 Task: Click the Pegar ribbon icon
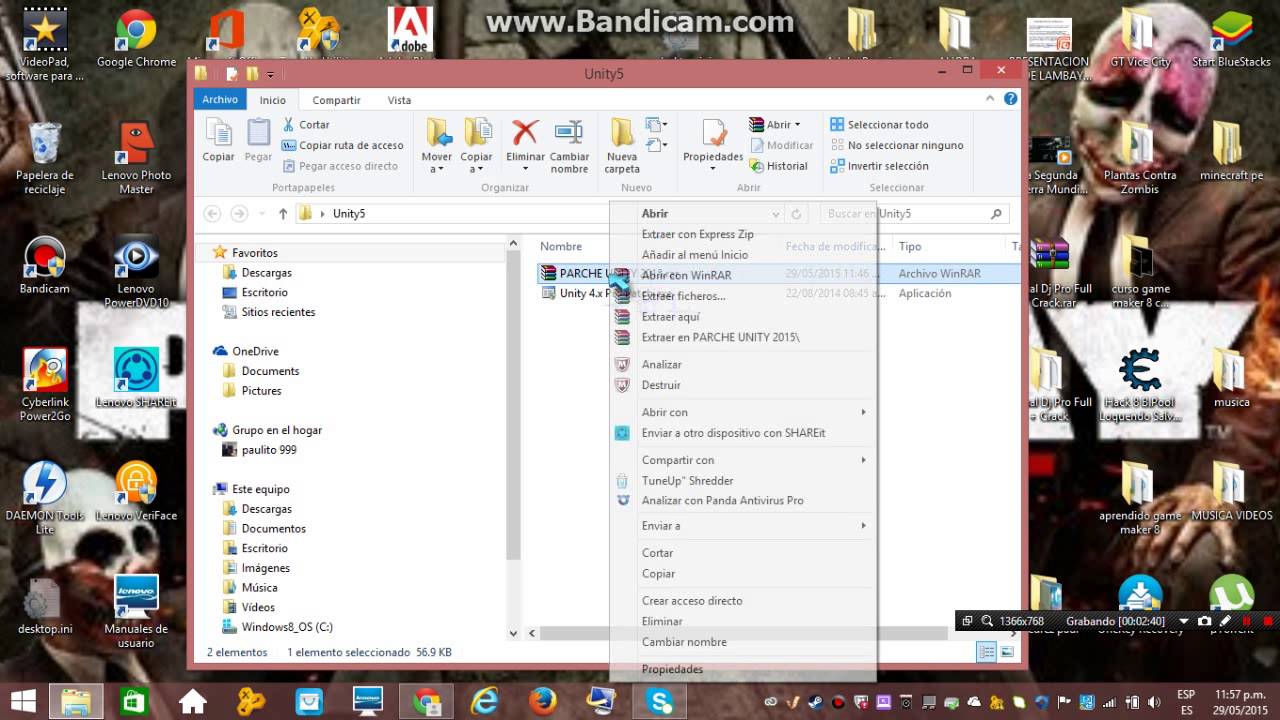click(258, 140)
